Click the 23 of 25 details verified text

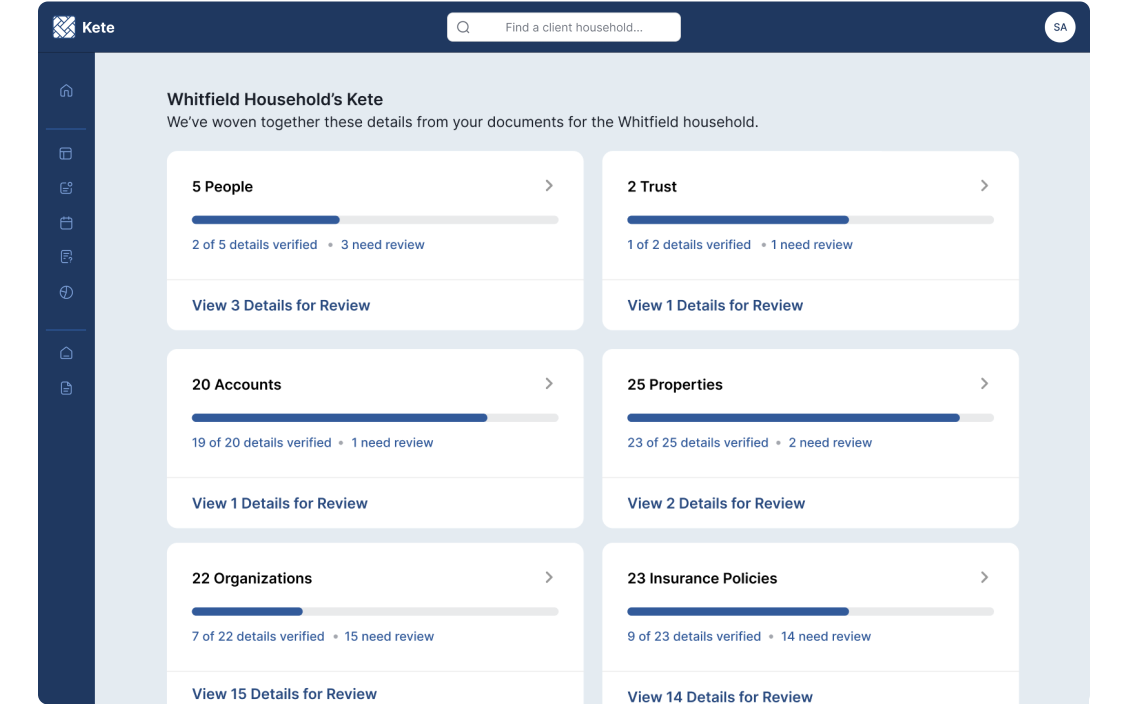[x=698, y=442]
